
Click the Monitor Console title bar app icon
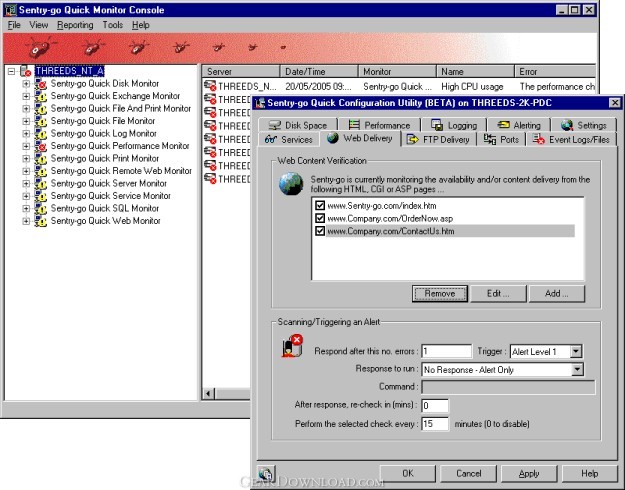click(10, 10)
